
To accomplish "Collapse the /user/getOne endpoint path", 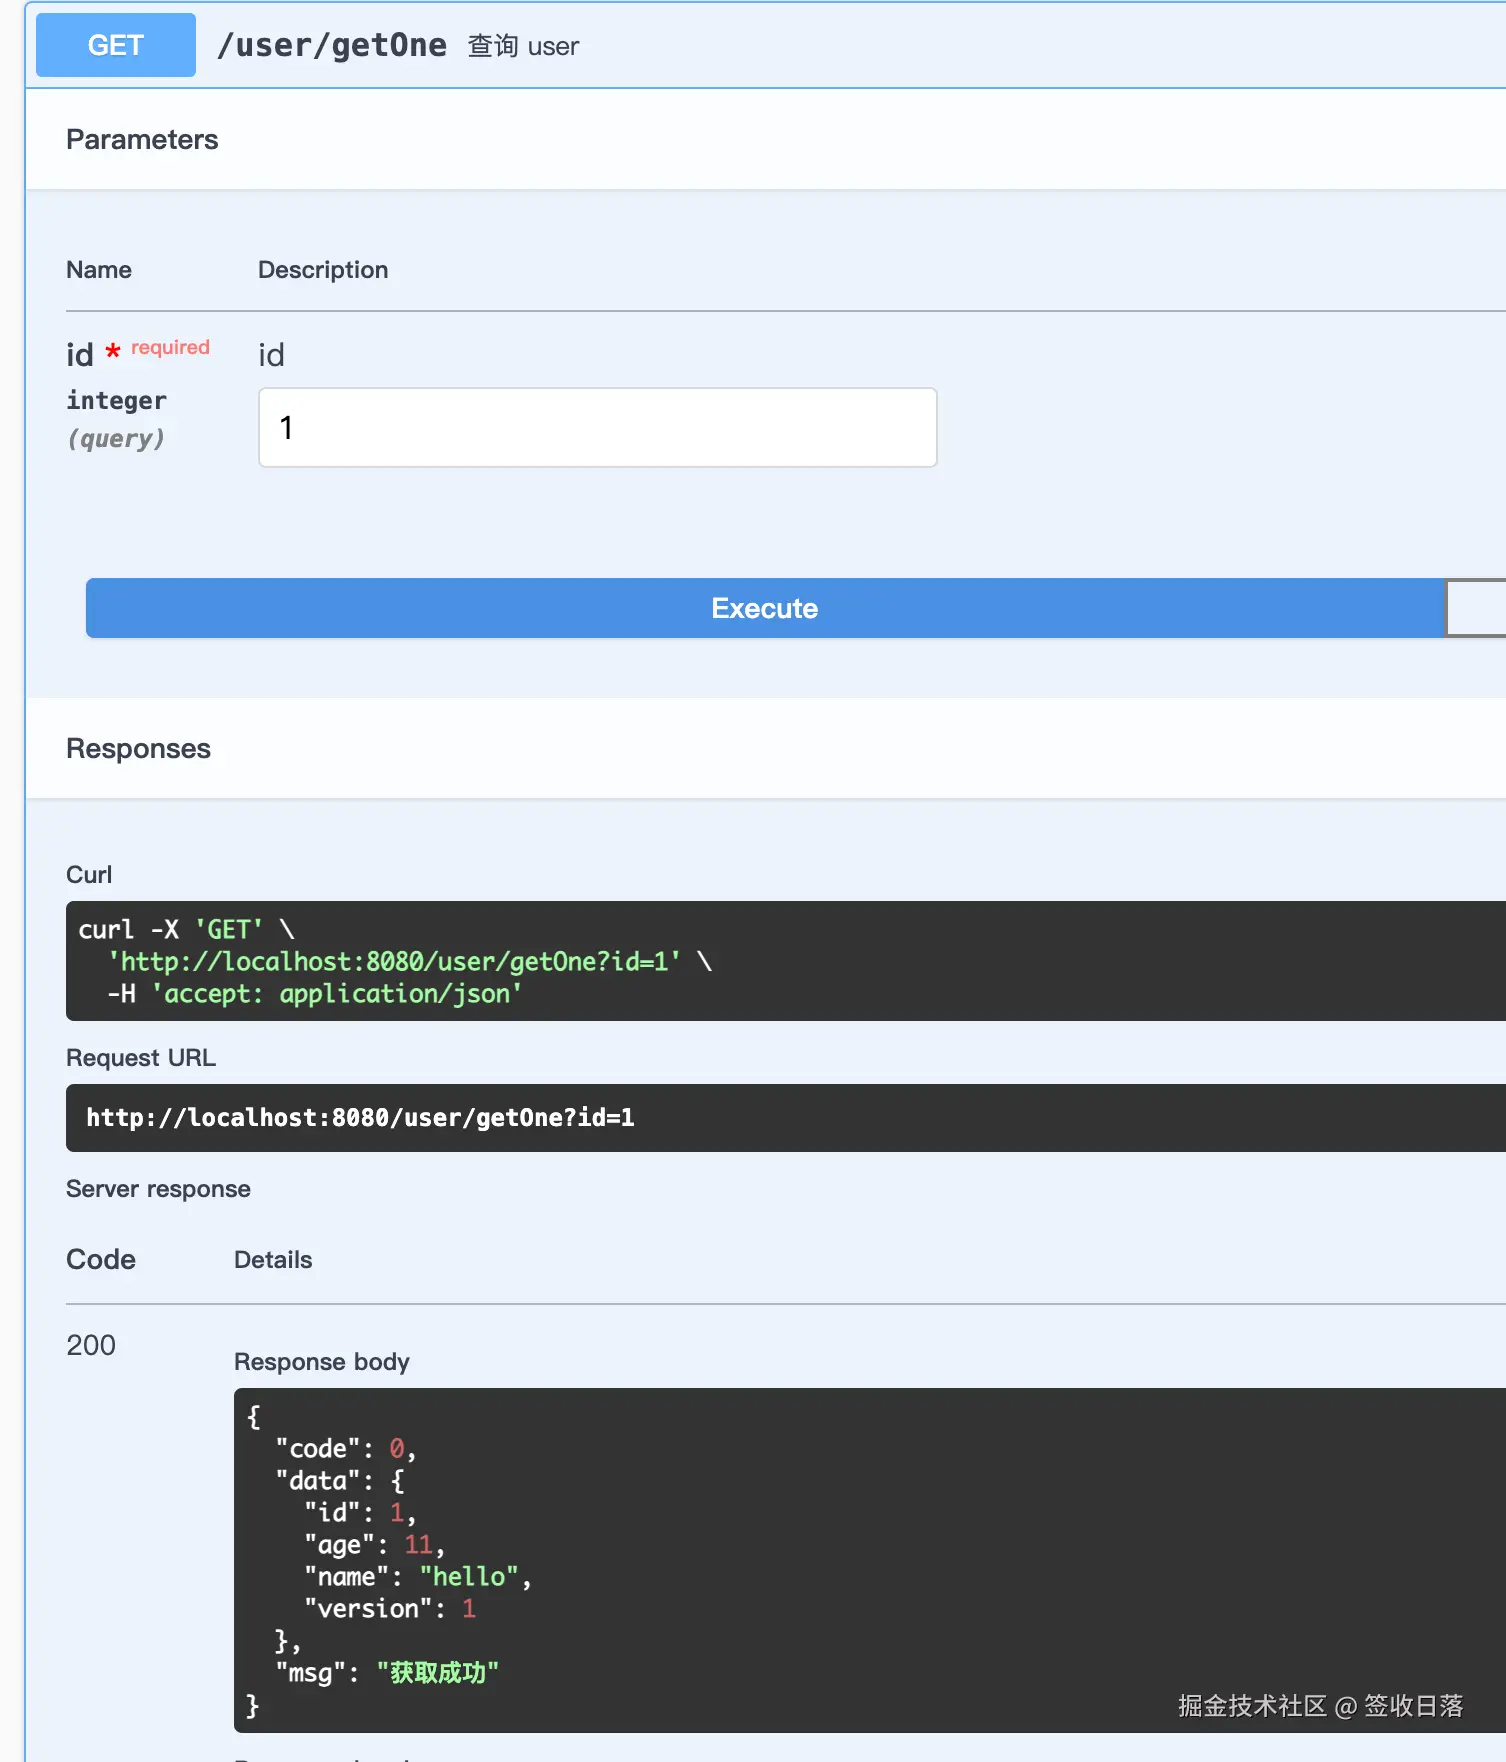I will tap(332, 45).
